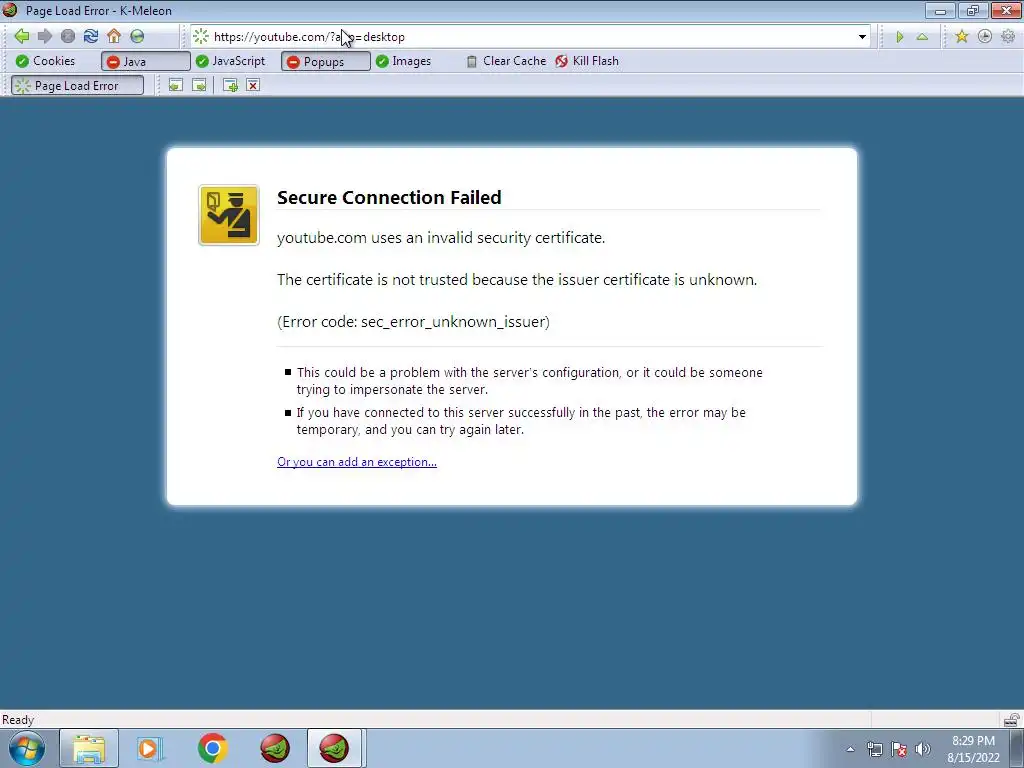Click the Kill Flash toolbar button
Screen dimensions: 1024x768
586,61
